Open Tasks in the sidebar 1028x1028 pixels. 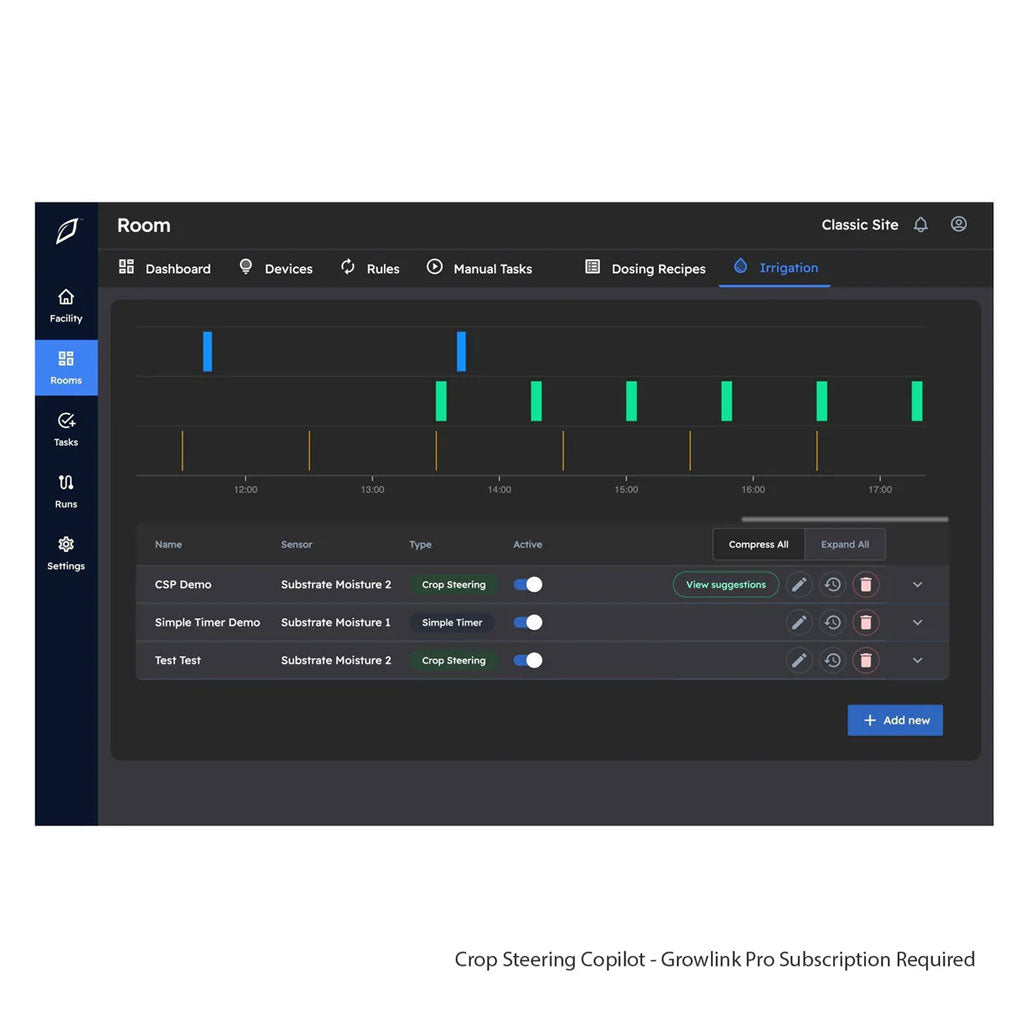click(66, 429)
